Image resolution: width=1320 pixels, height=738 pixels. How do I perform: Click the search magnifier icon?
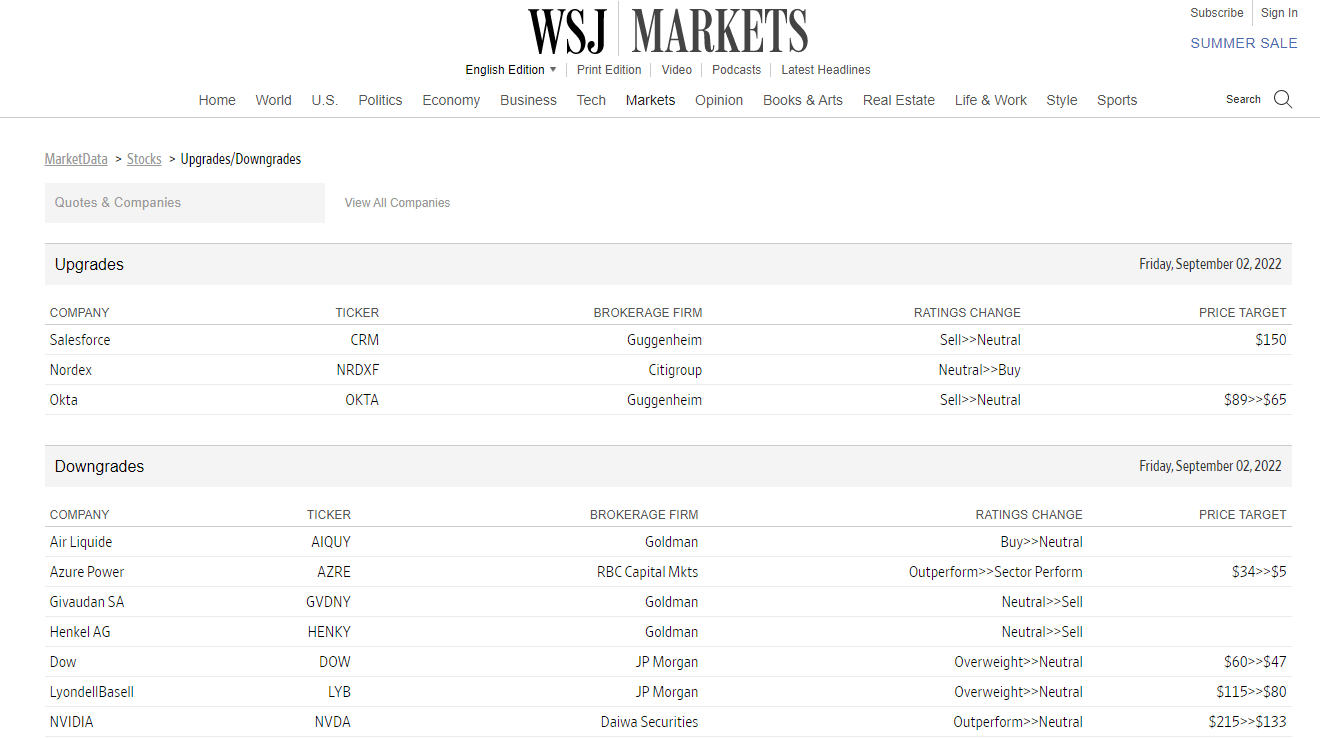point(1283,99)
